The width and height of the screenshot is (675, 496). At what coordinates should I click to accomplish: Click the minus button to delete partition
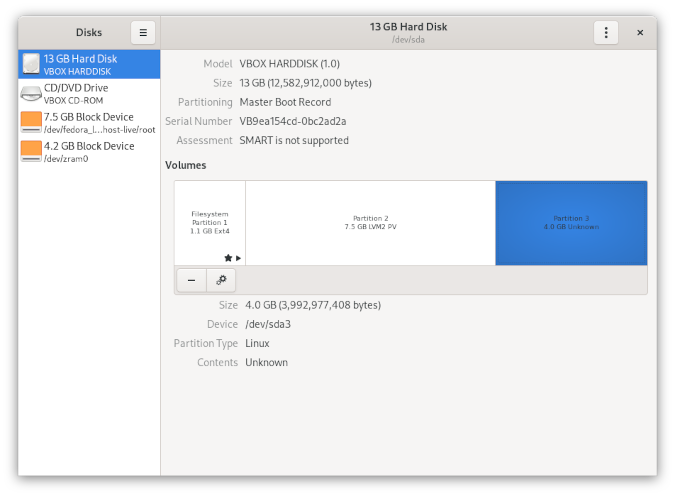191,280
